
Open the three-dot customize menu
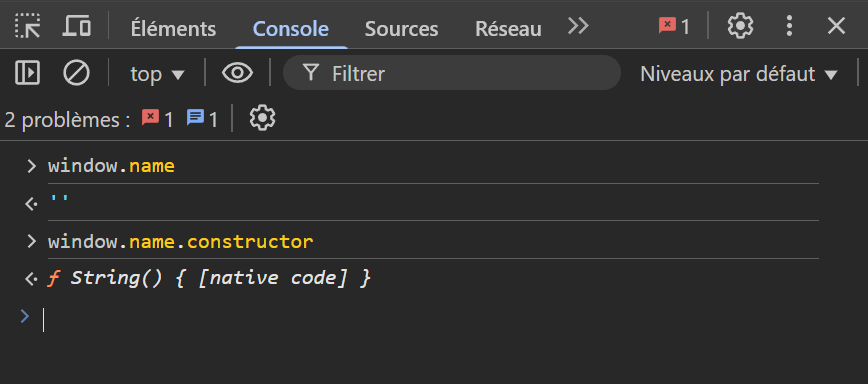tap(789, 26)
